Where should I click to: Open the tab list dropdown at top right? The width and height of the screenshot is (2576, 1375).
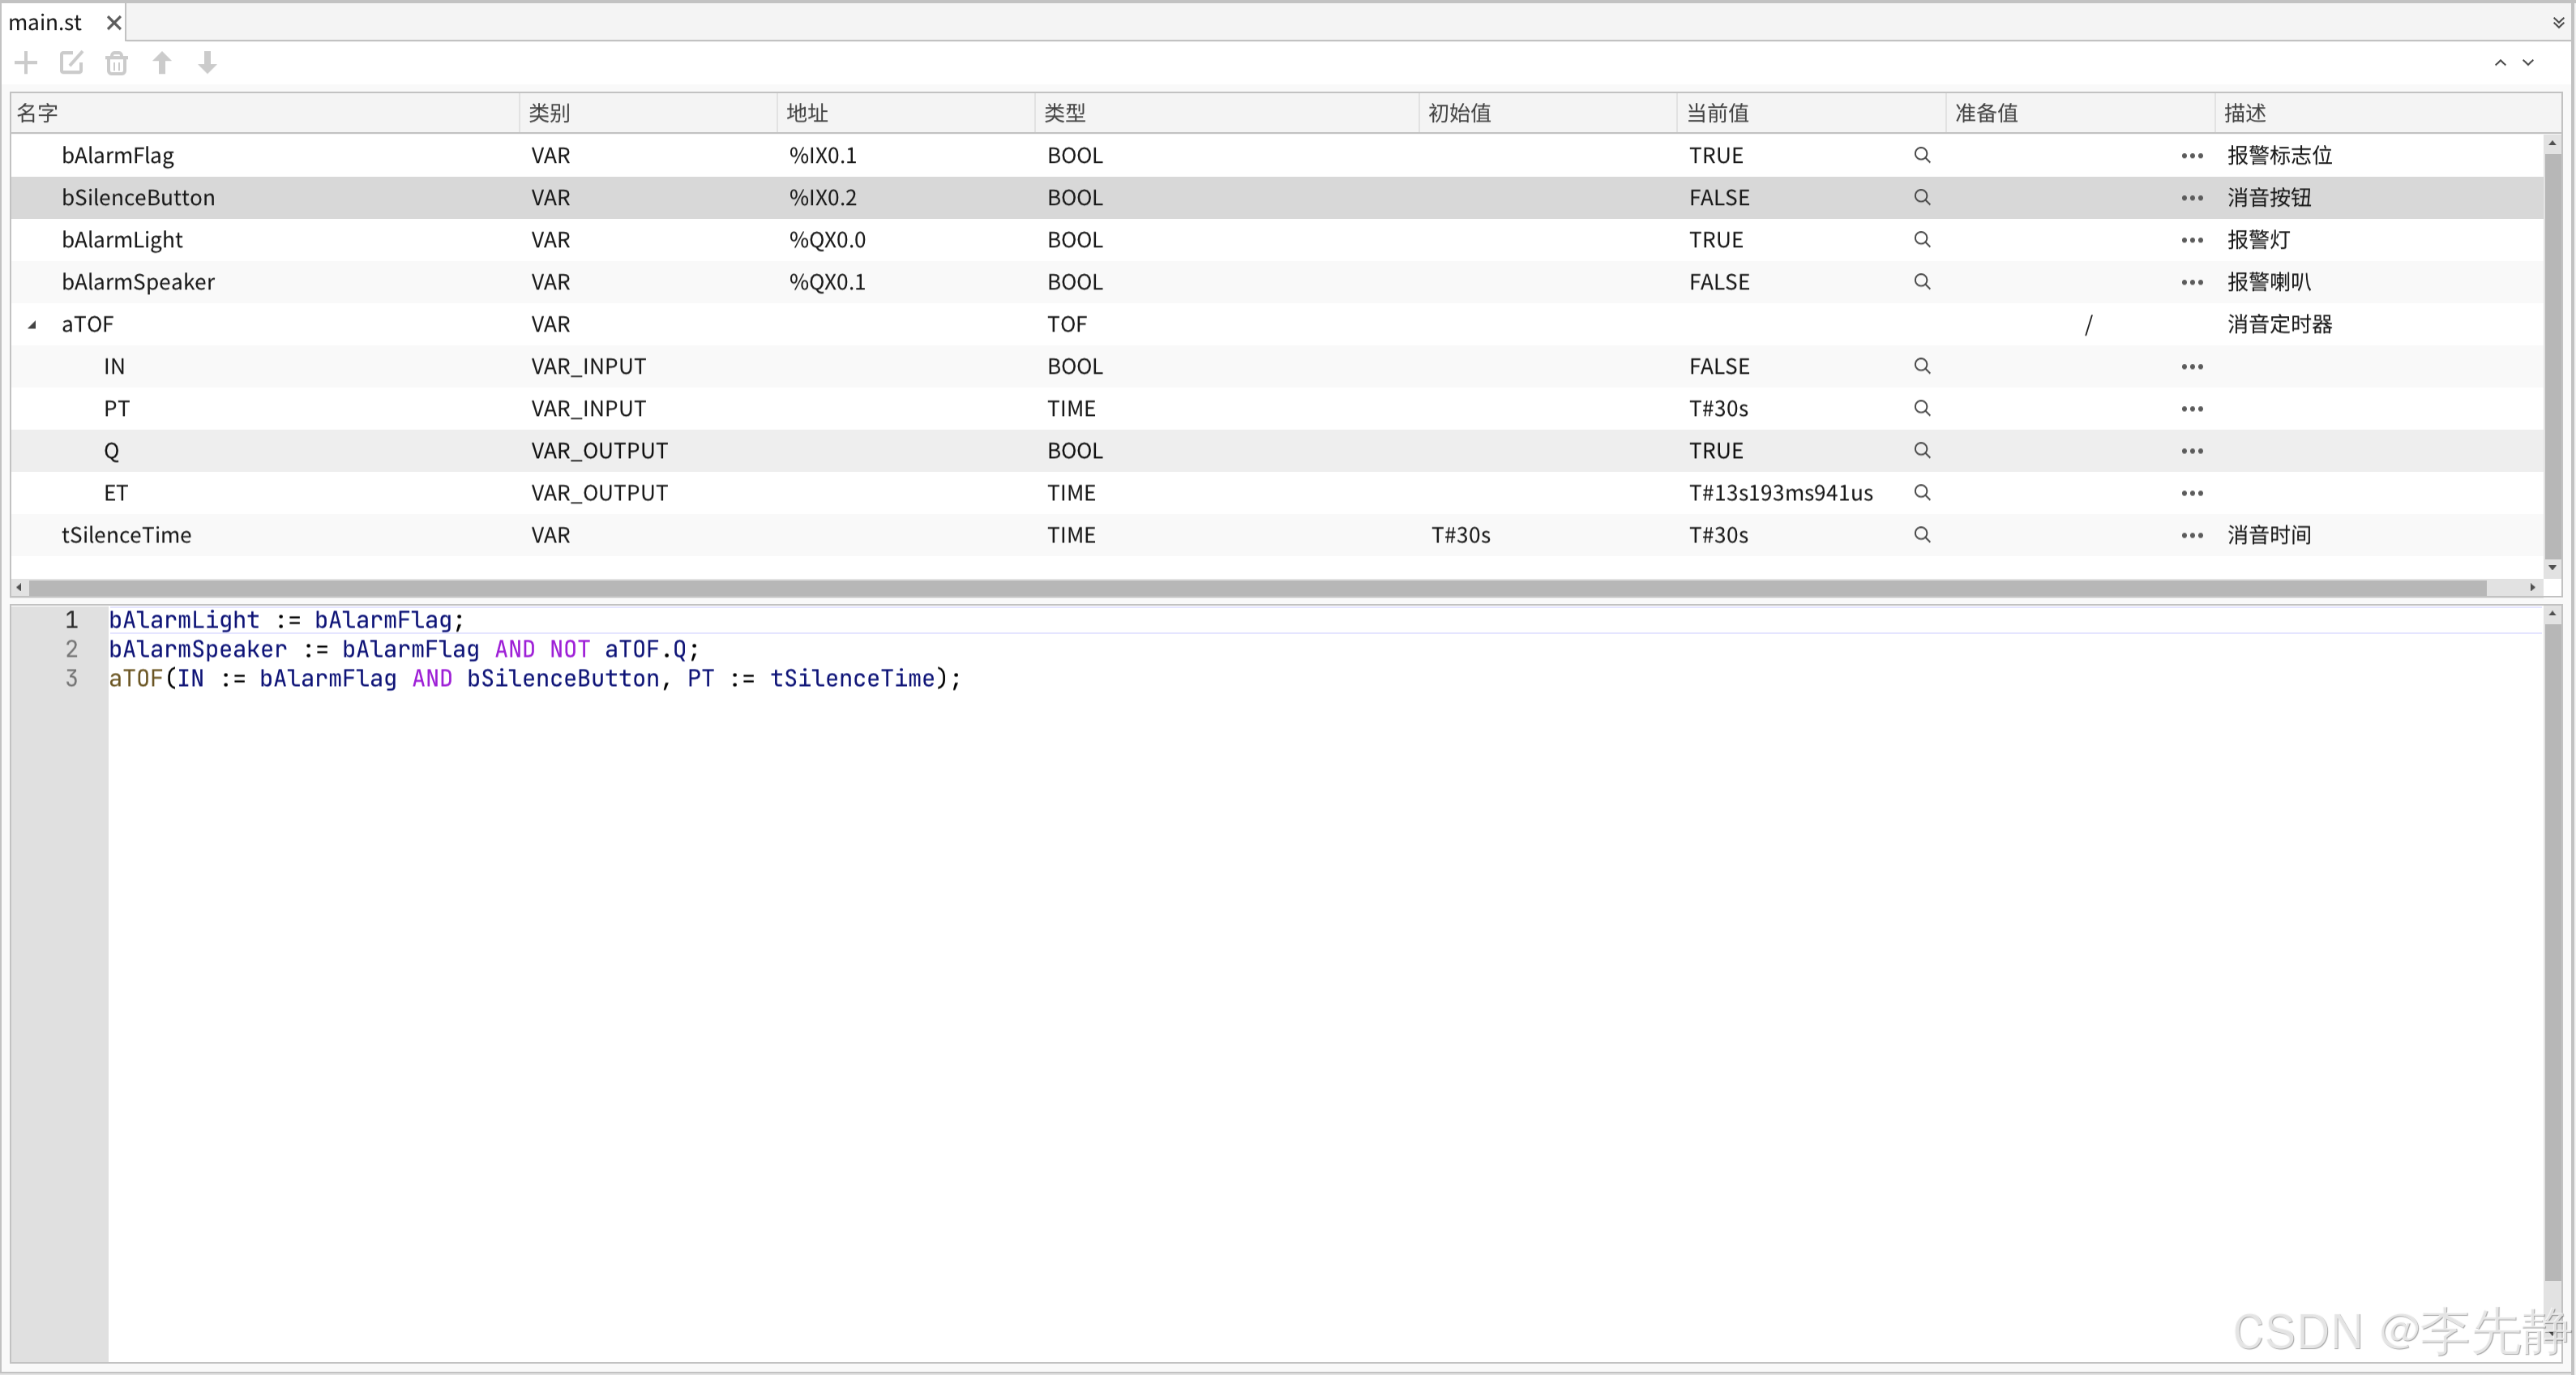2558,22
